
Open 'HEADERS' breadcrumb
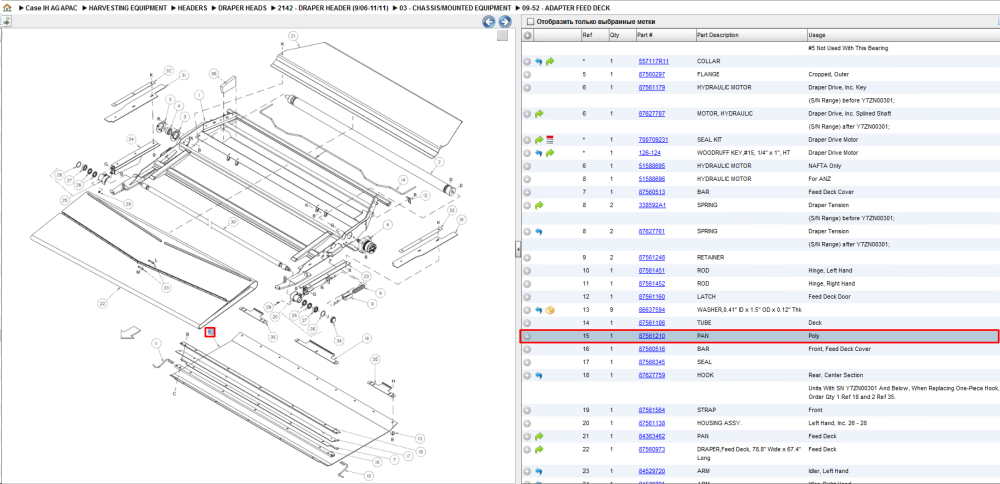coord(193,8)
